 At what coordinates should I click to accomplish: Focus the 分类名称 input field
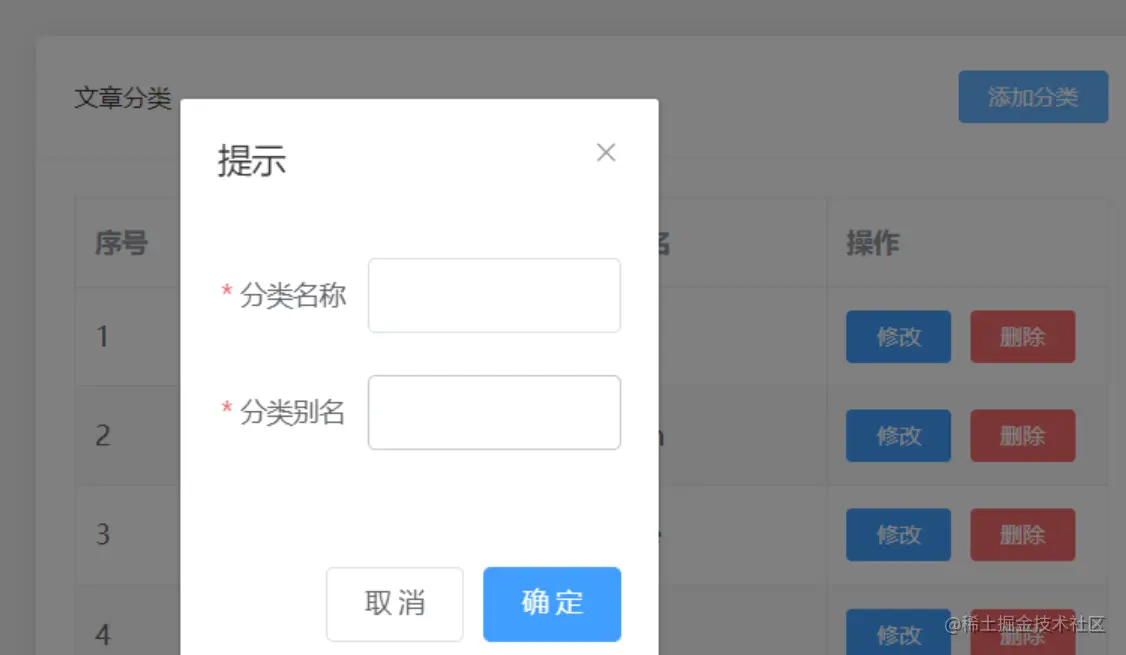494,295
